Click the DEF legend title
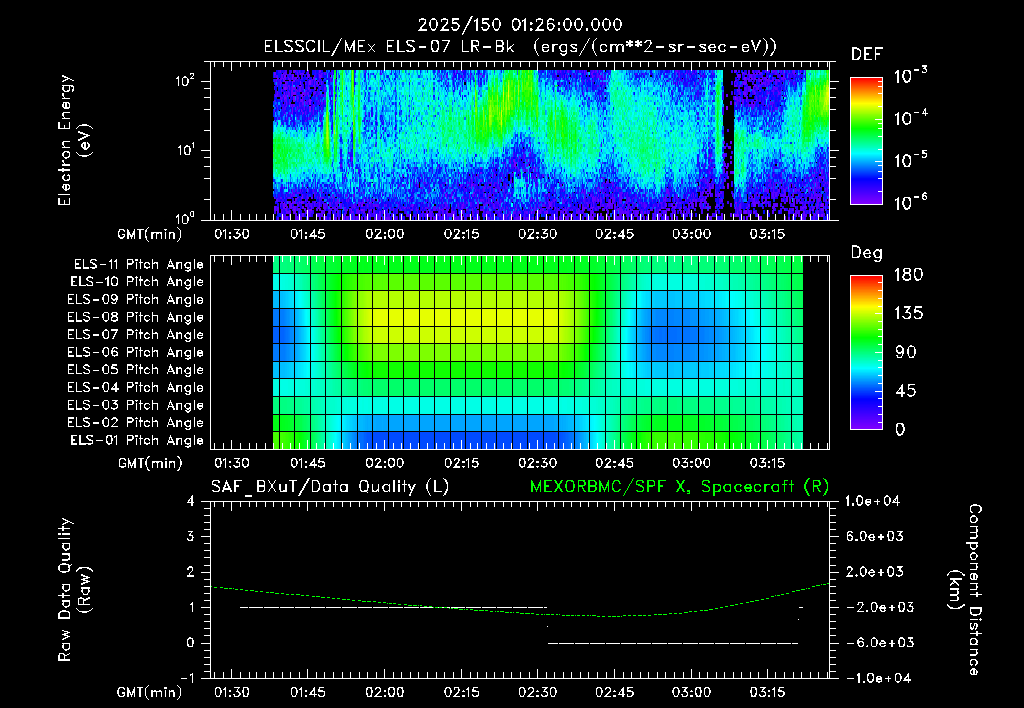Screen dimensions: 1024x708 coord(867,55)
